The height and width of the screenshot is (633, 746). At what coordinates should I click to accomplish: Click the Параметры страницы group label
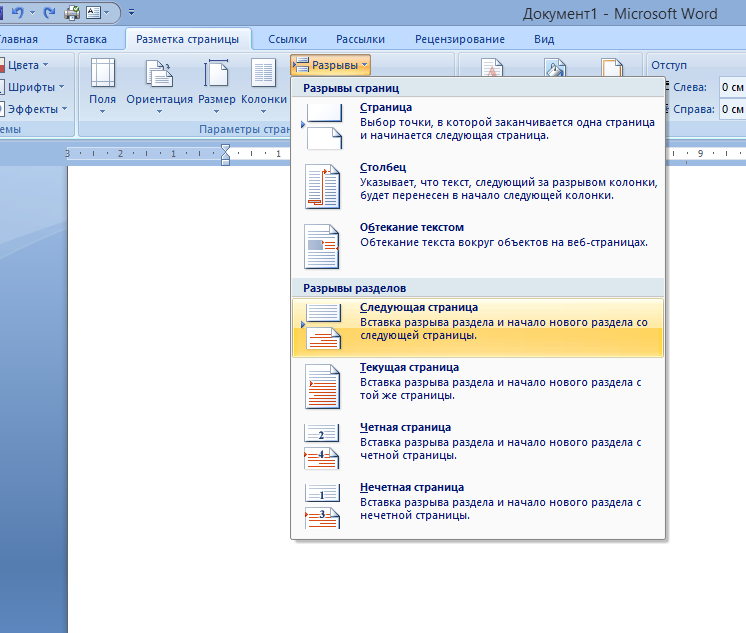point(245,129)
